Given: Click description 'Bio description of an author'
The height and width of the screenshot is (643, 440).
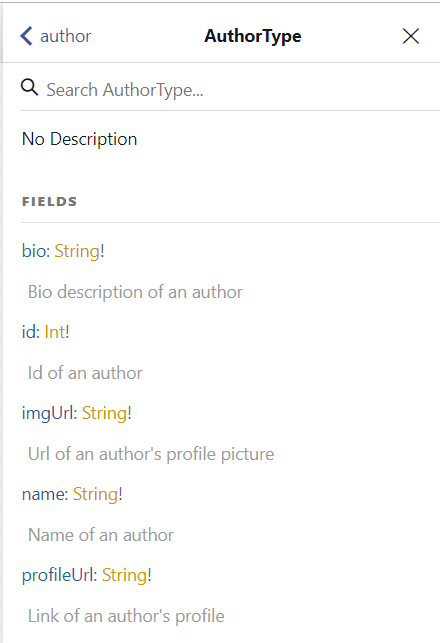Looking at the screenshot, I should (135, 292).
